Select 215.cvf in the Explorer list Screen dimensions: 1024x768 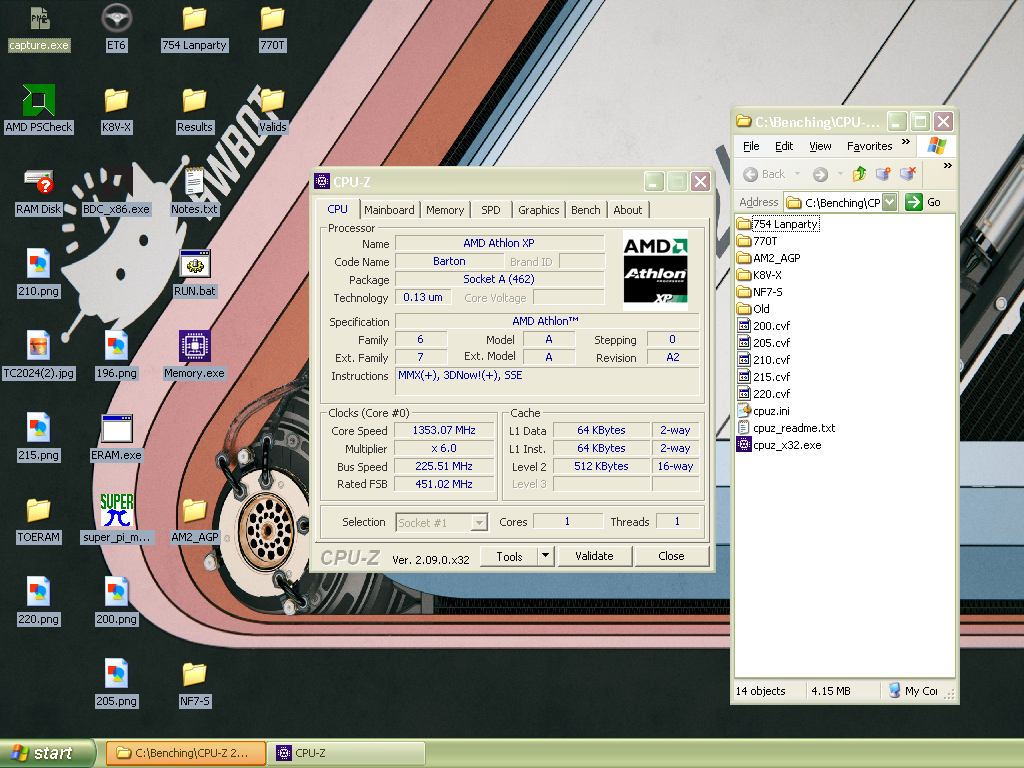pos(763,377)
